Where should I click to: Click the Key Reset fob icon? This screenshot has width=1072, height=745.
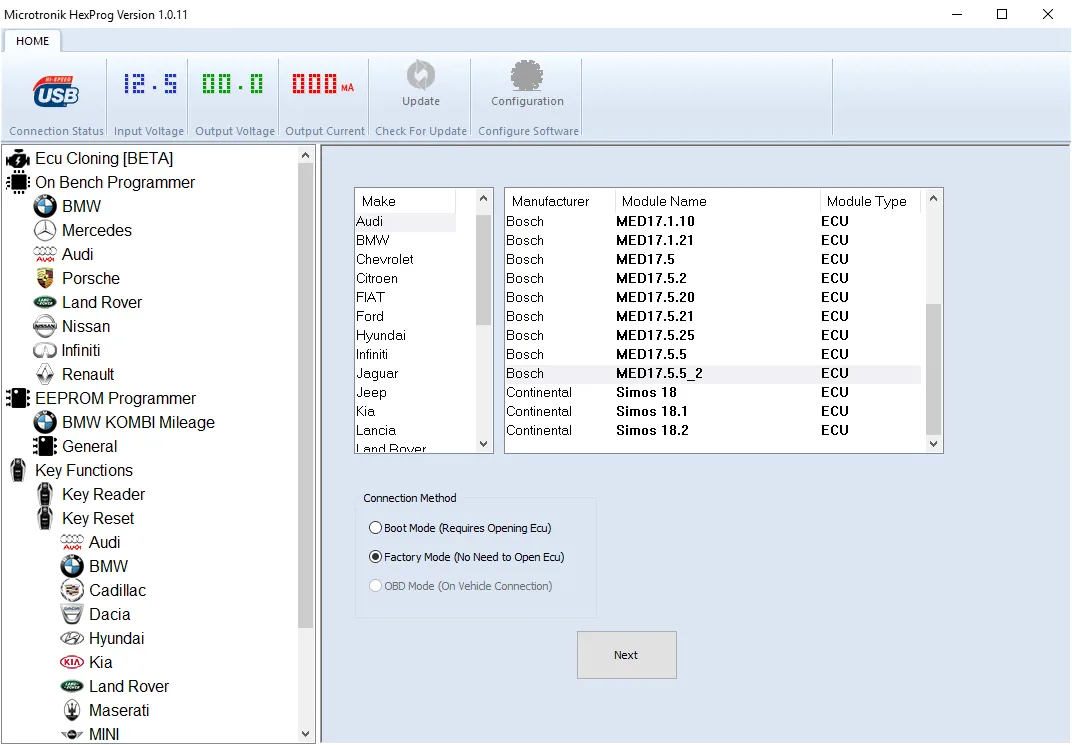click(45, 518)
